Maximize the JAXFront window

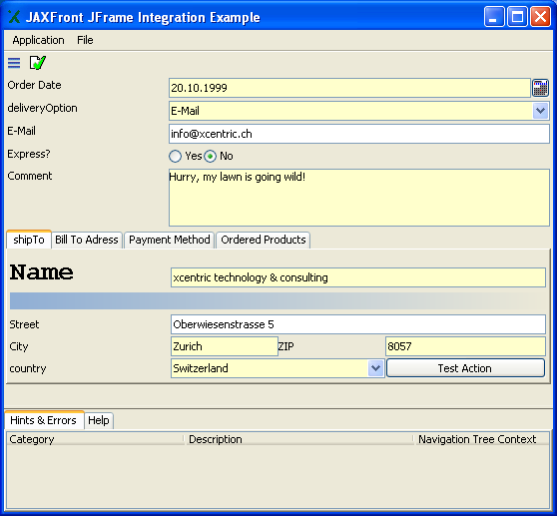point(517,16)
